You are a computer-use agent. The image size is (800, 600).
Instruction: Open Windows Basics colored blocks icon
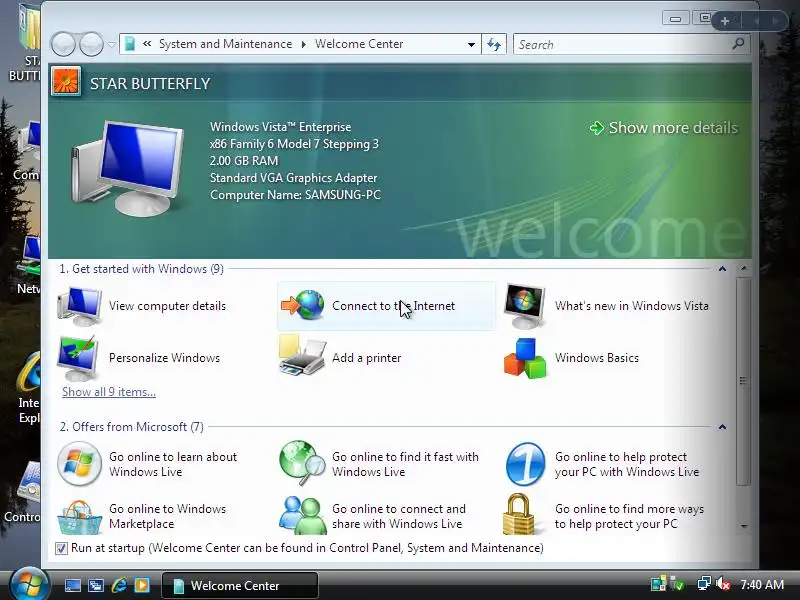pyautogui.click(x=525, y=358)
